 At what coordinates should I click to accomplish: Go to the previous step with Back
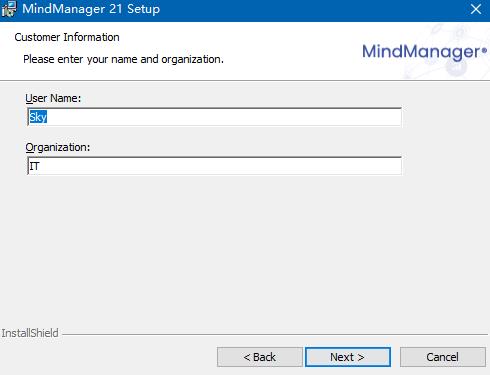pyautogui.click(x=260, y=357)
